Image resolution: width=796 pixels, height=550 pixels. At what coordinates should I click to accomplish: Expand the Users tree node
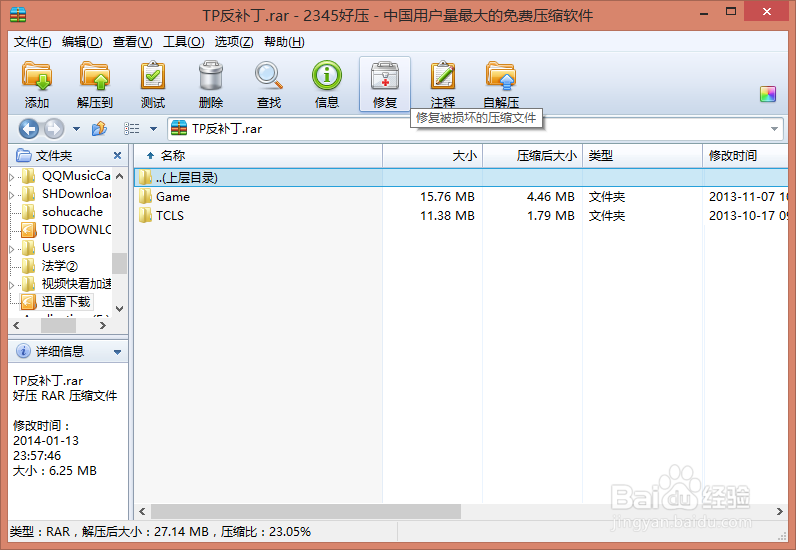click(x=12, y=249)
